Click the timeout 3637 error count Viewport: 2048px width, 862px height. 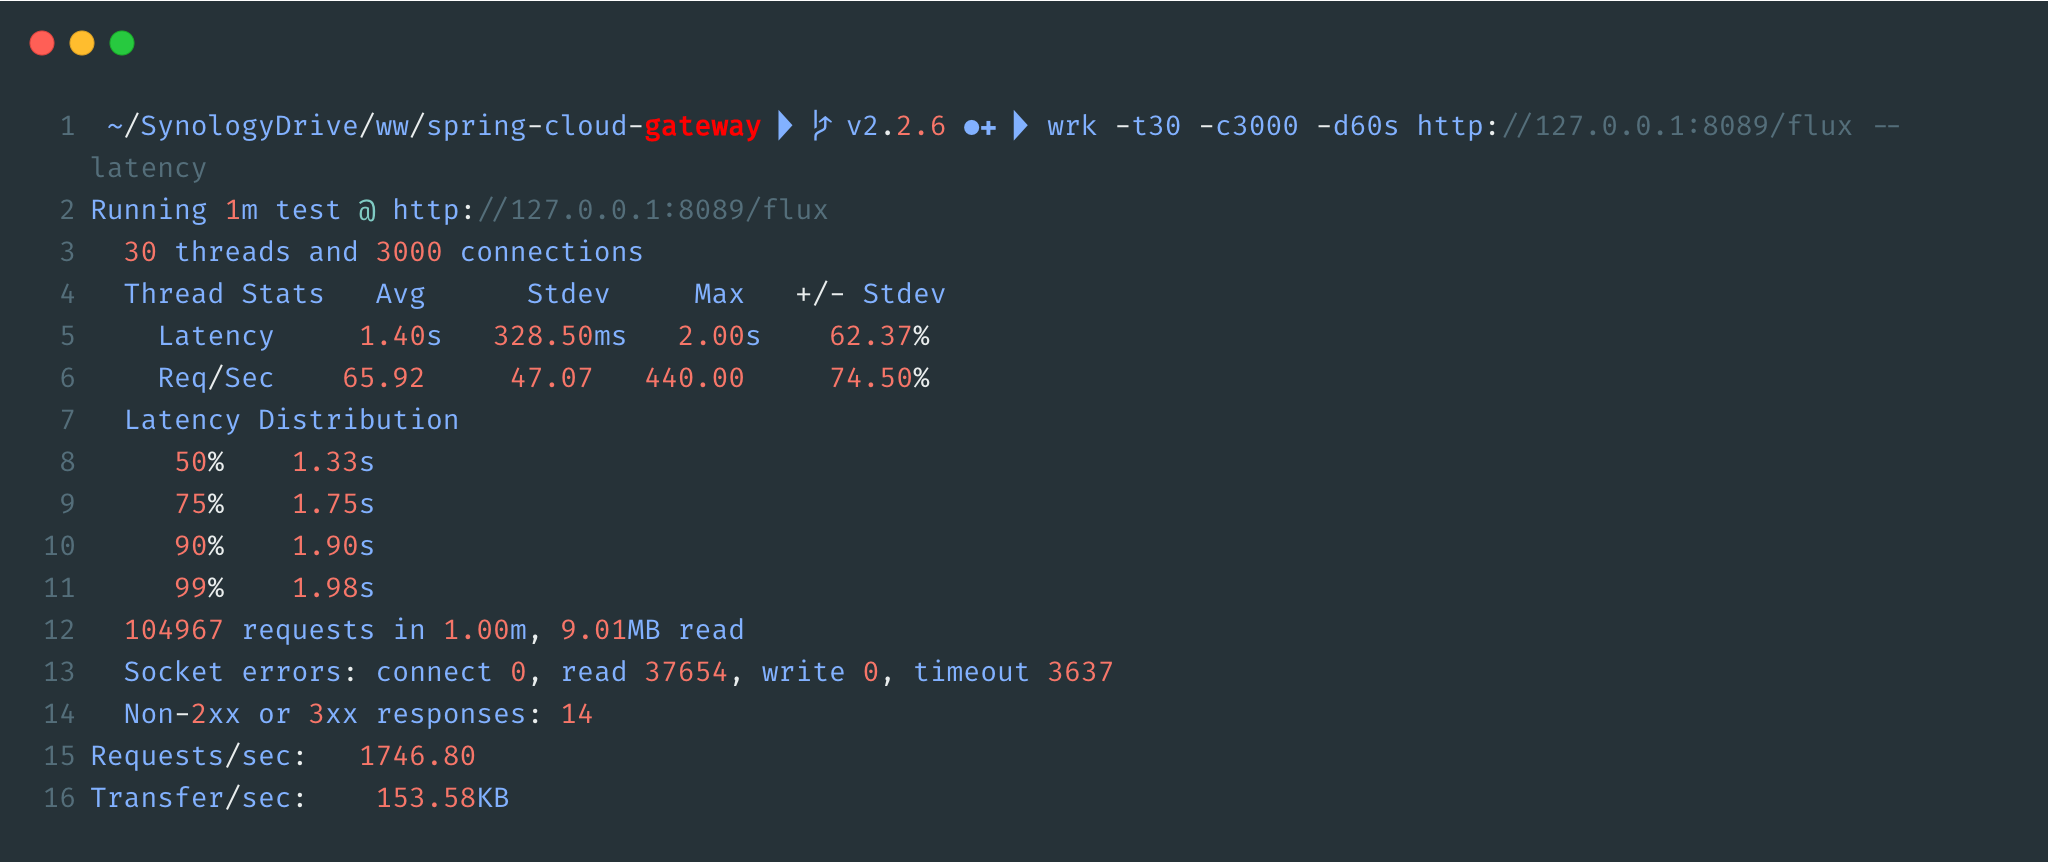pos(1080,672)
